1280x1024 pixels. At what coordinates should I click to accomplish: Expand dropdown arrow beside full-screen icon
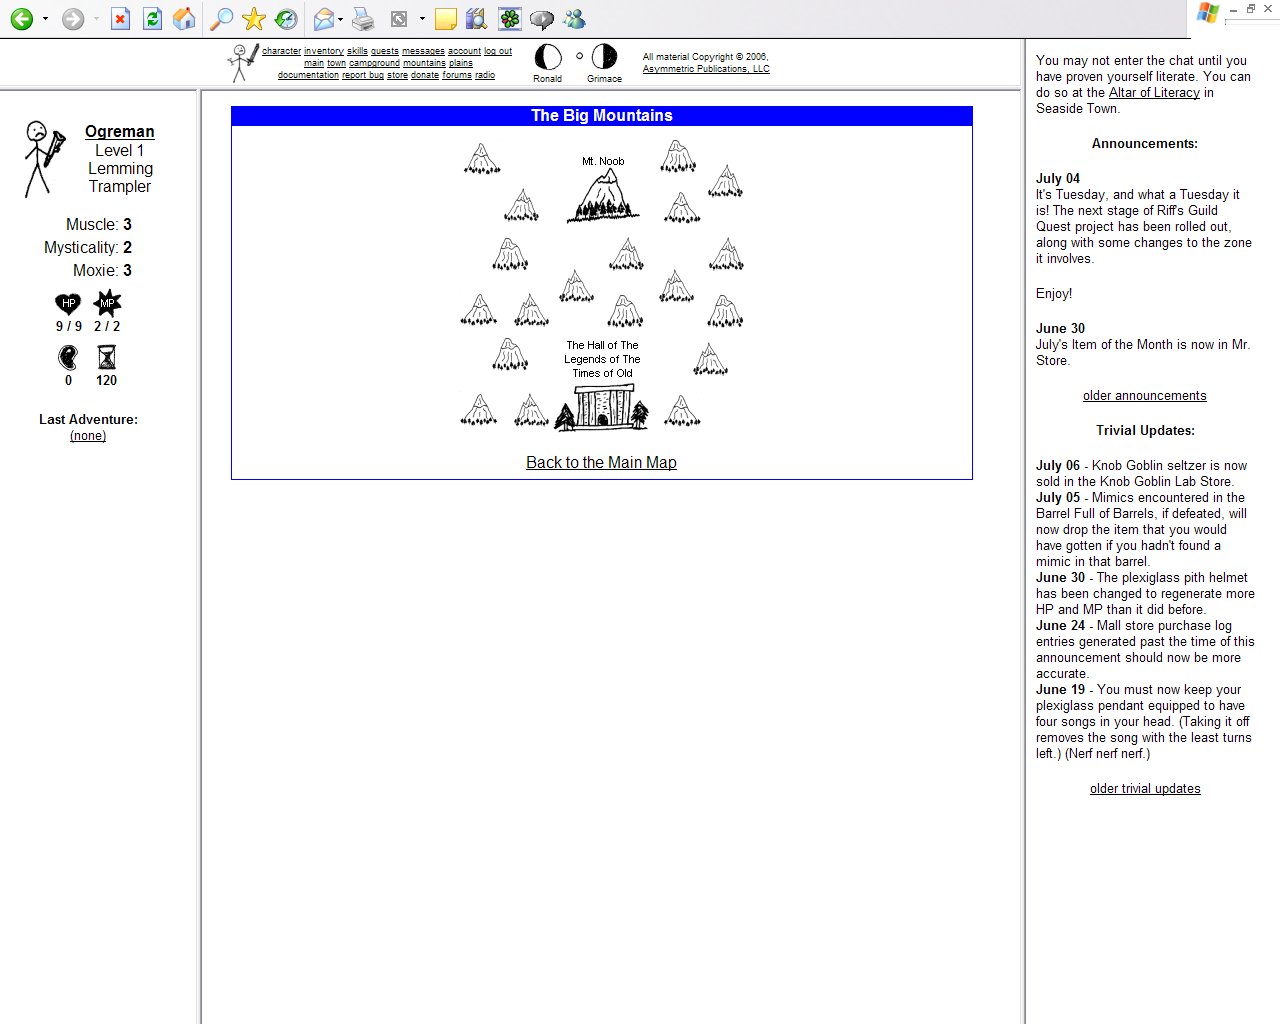pyautogui.click(x=422, y=19)
